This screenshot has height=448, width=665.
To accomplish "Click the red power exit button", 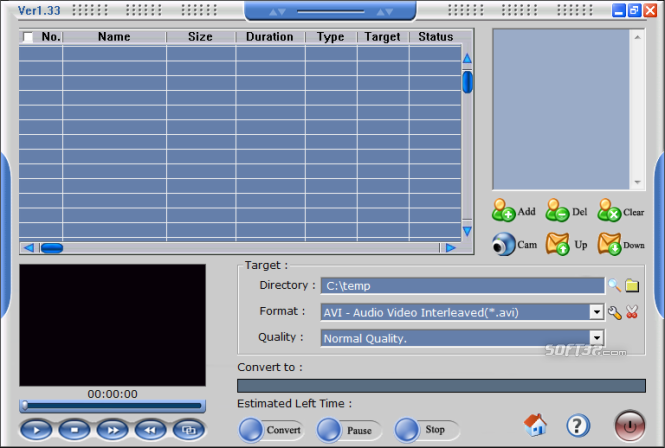I will tap(630, 426).
